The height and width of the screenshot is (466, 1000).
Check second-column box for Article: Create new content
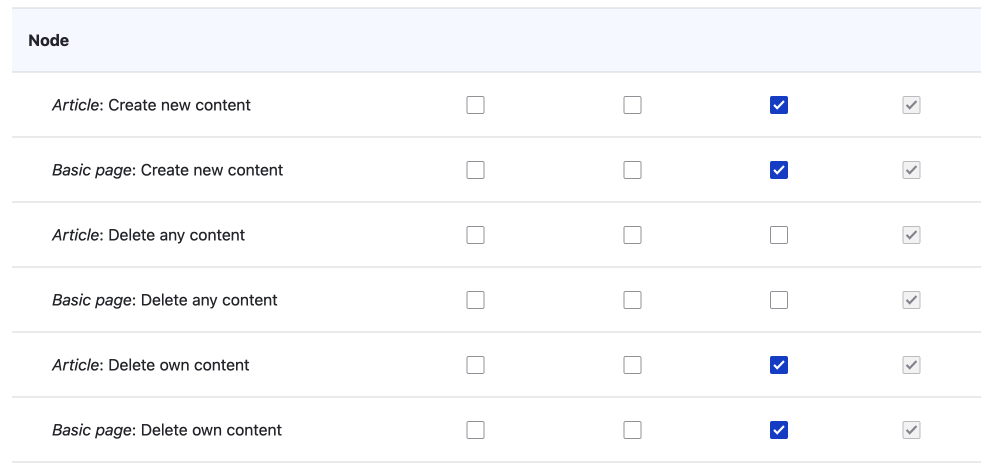(x=632, y=105)
